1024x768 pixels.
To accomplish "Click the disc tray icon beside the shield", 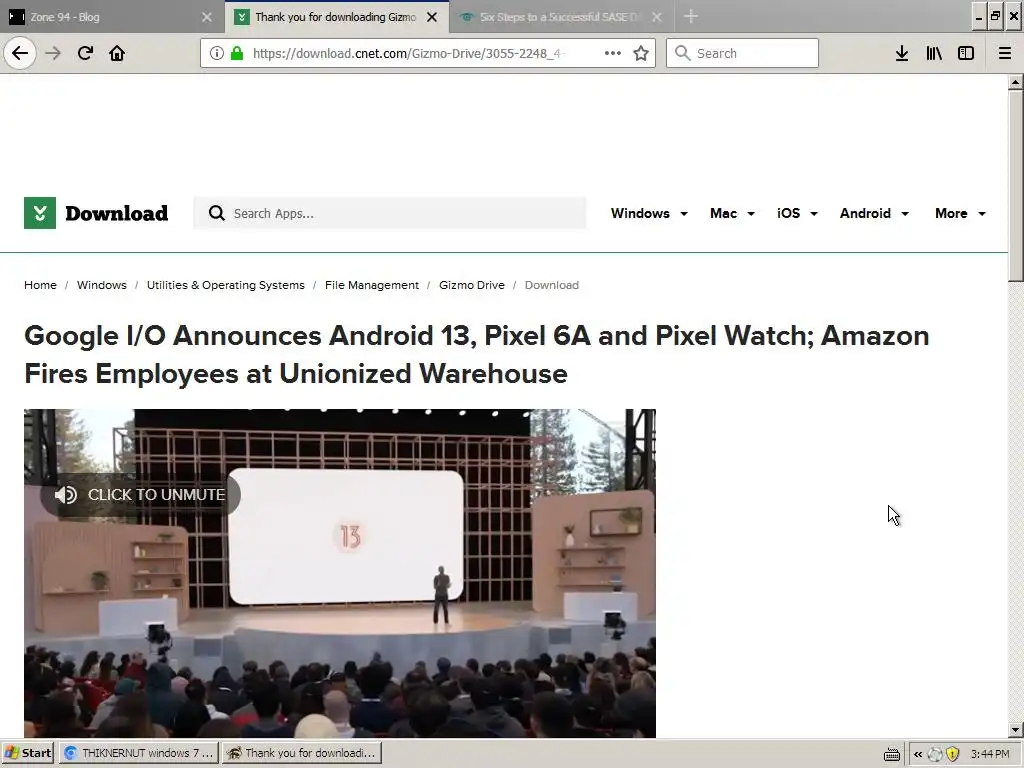I will click(x=935, y=754).
